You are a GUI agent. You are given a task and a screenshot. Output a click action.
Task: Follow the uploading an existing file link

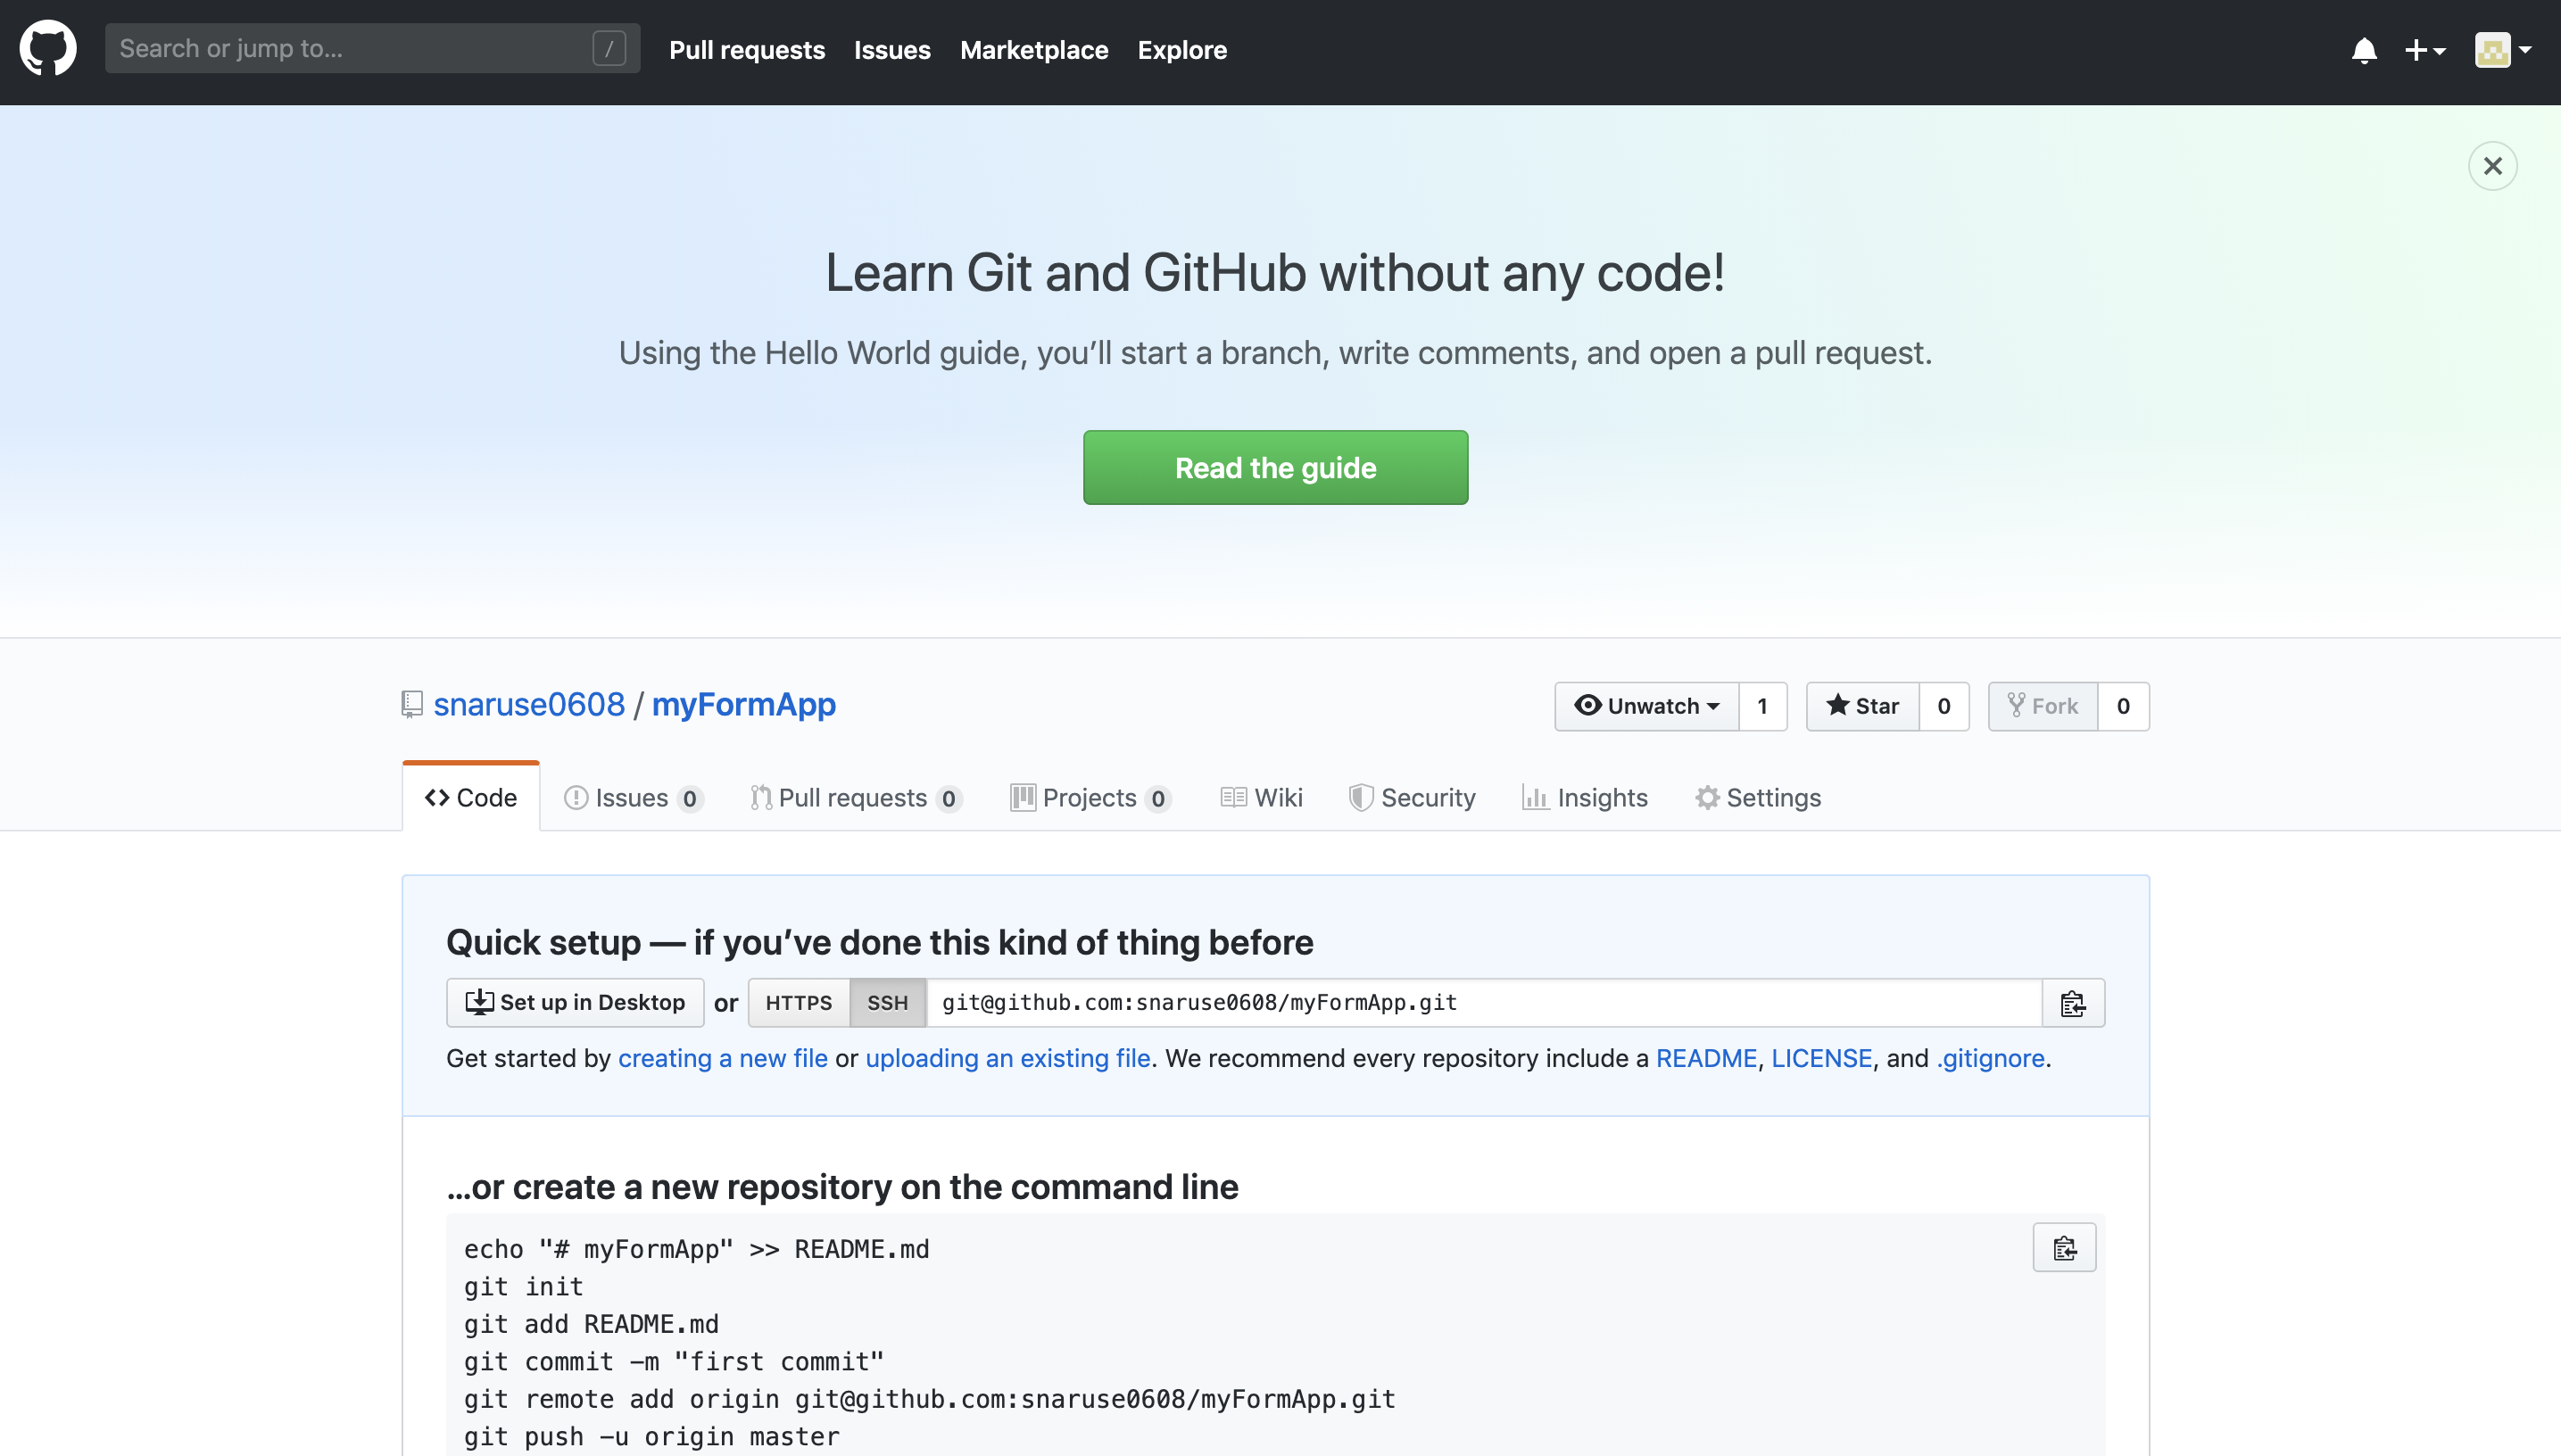tap(1008, 1058)
